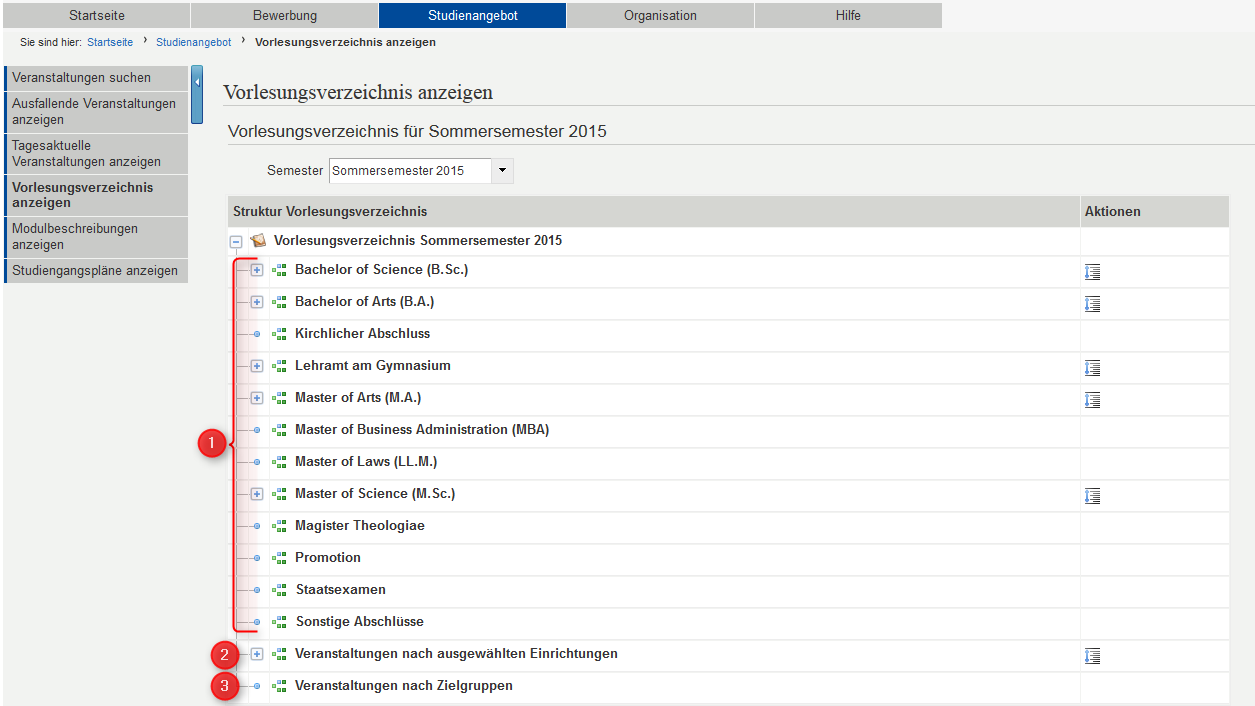Image resolution: width=1255 pixels, height=706 pixels.
Task: Click the action icon for Veranstaltungen nach ausgewählten Einrichtungen
Action: click(x=1092, y=656)
